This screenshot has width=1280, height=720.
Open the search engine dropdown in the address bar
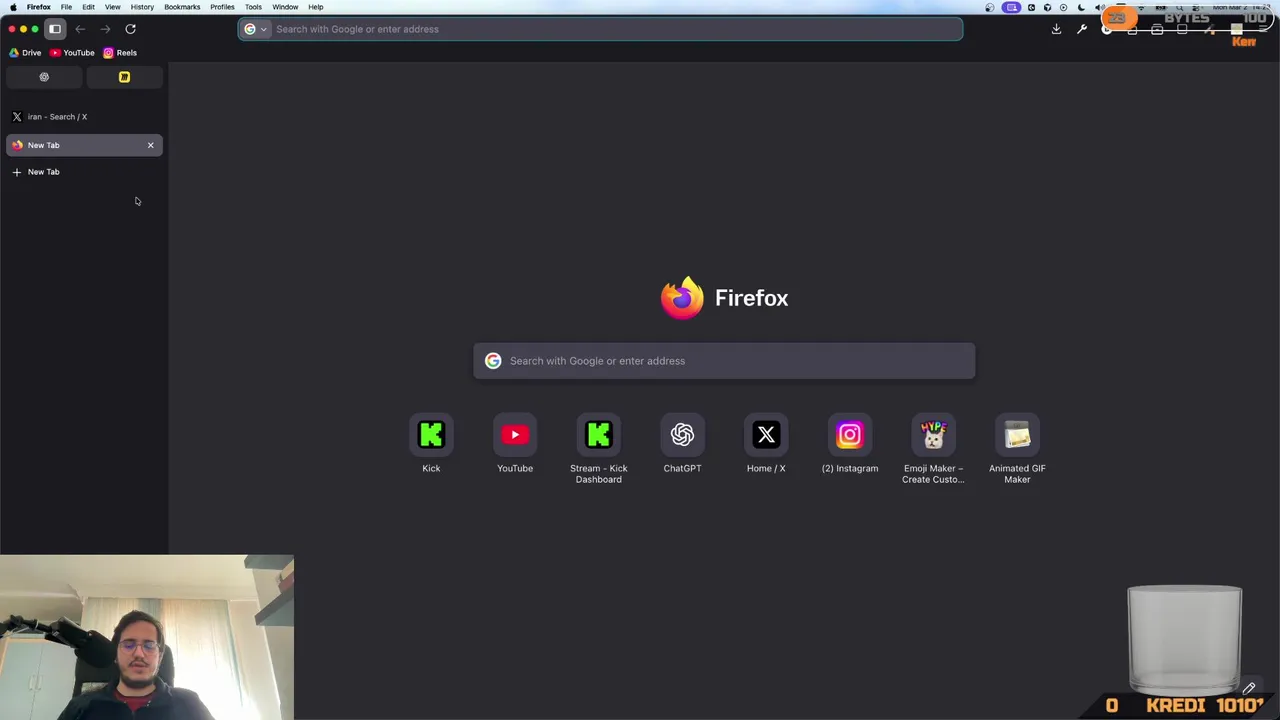click(x=256, y=29)
